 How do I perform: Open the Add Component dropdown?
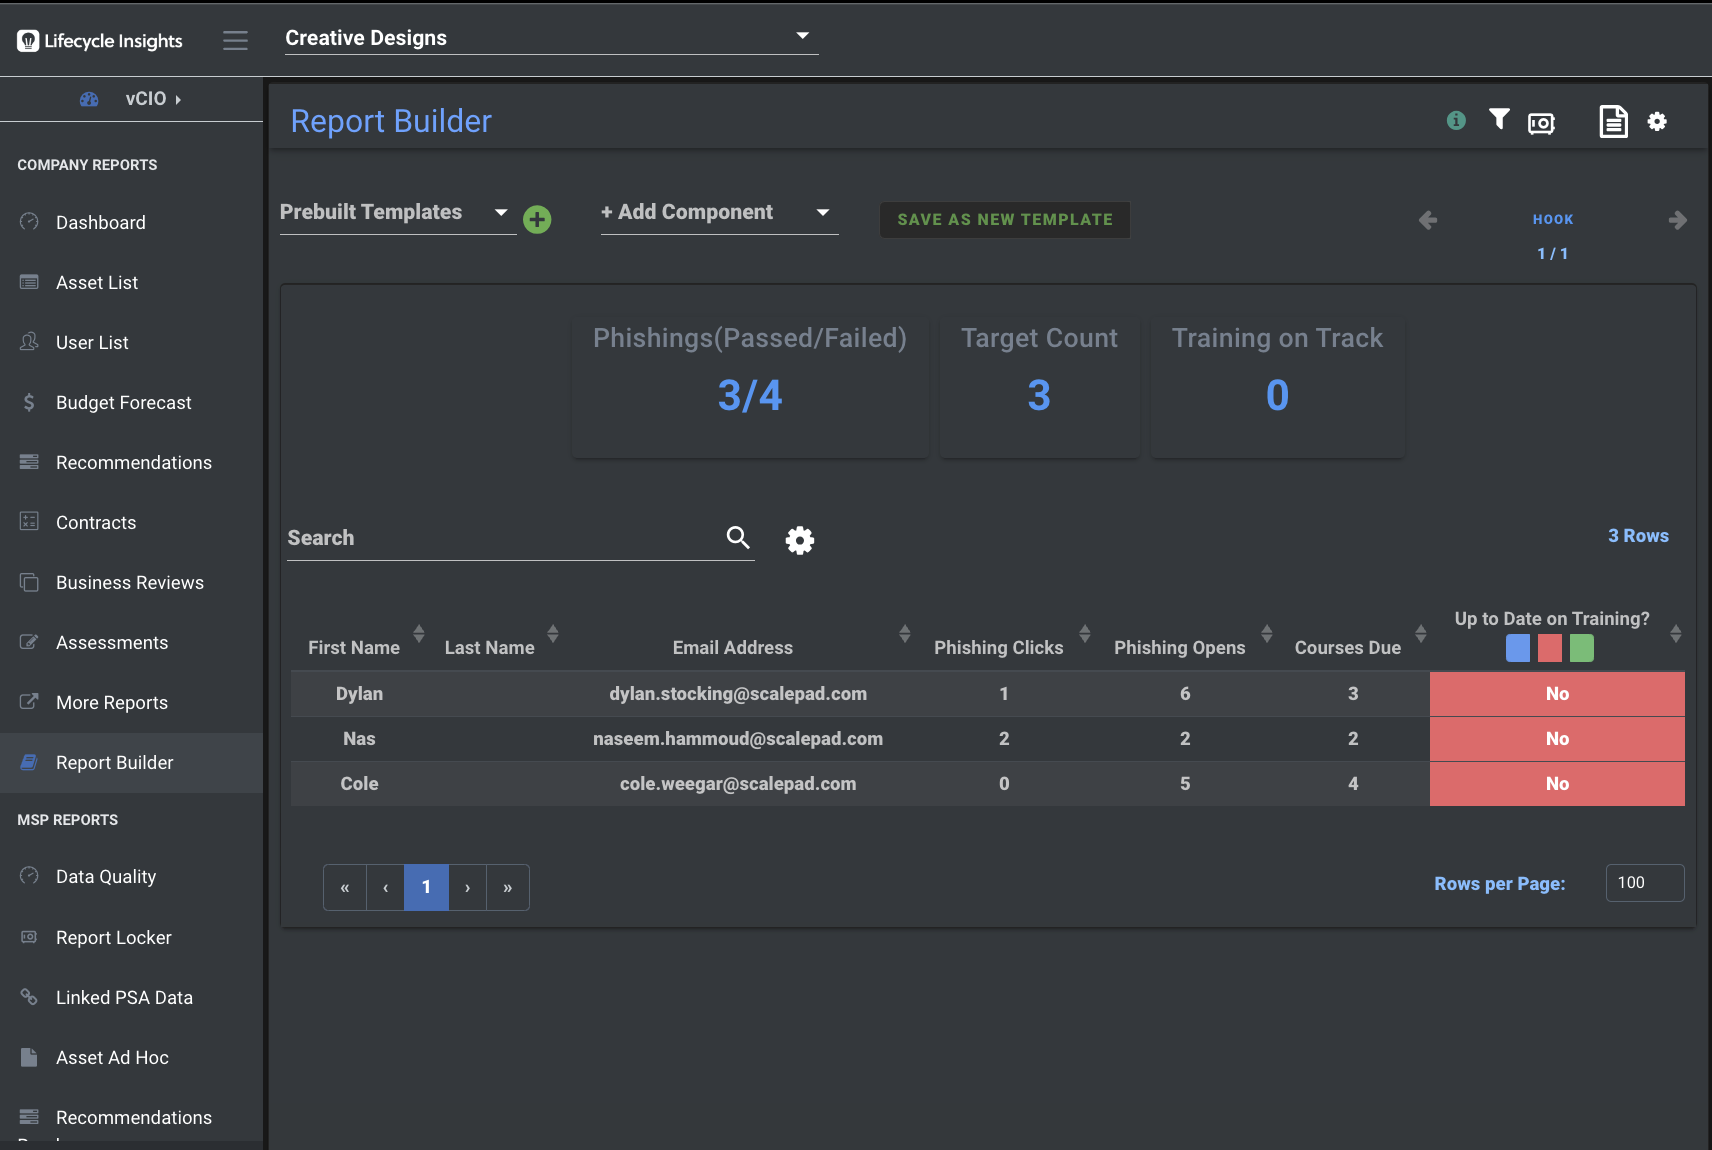(821, 212)
